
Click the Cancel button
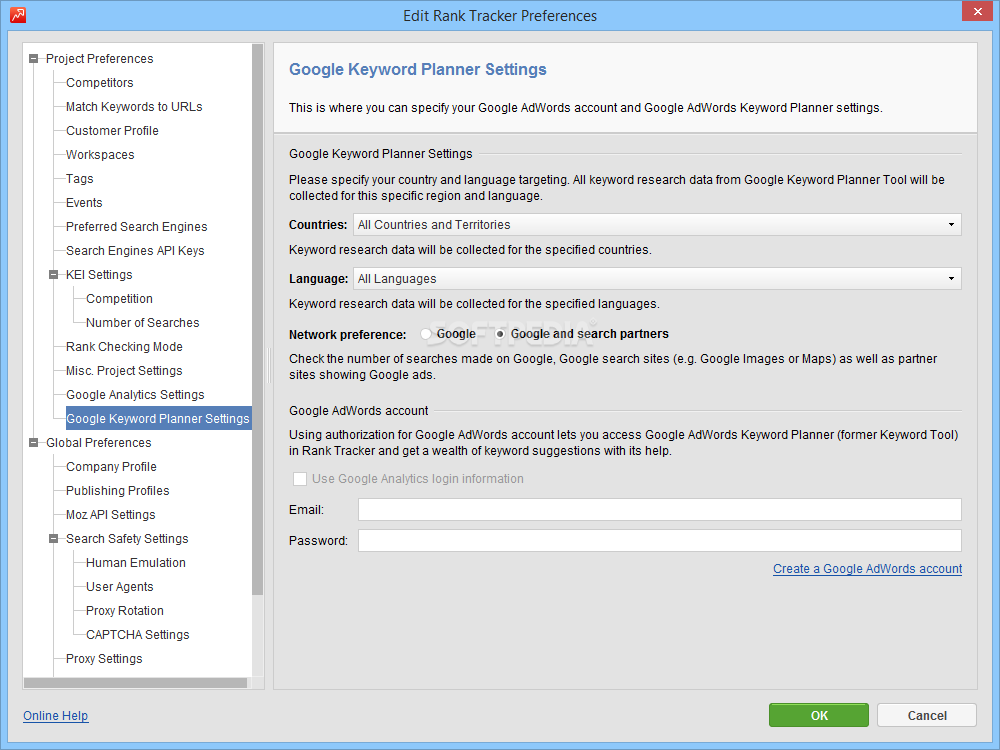[x=926, y=715]
